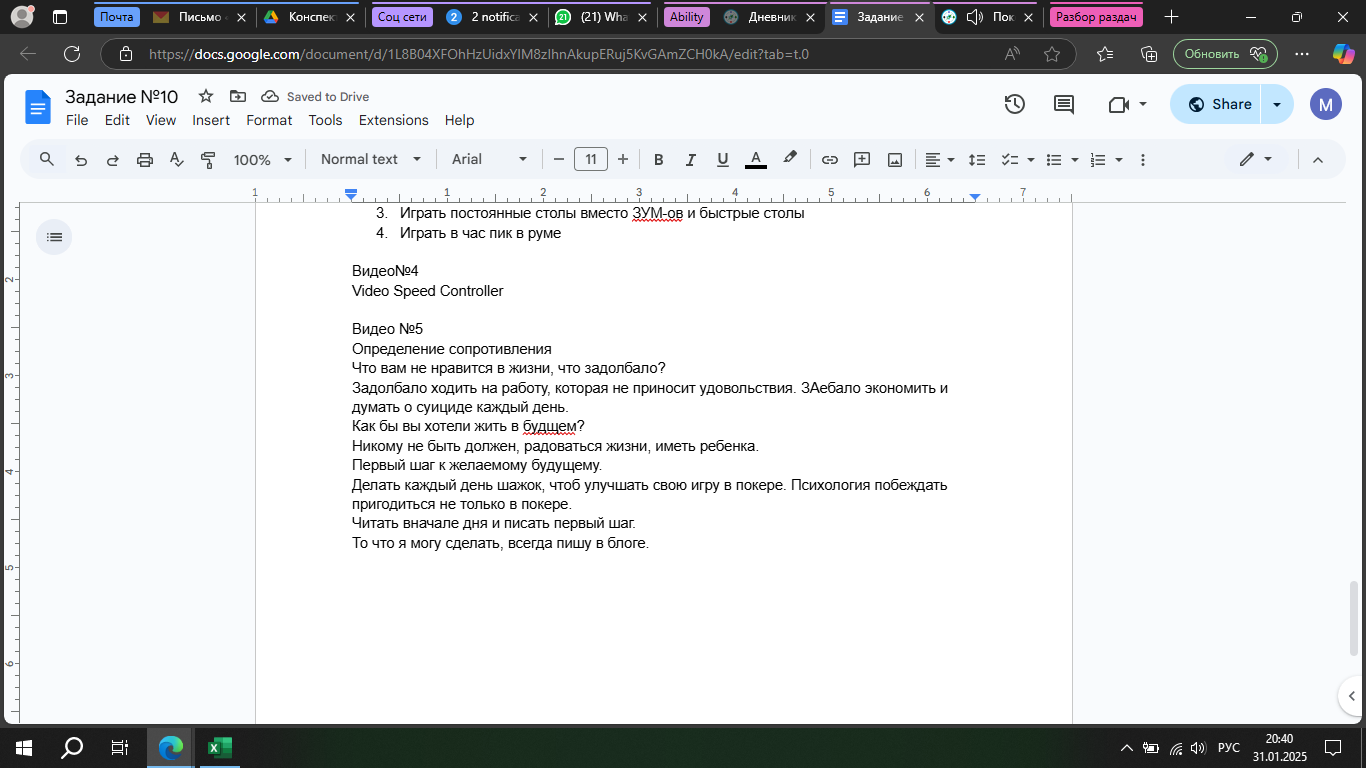Viewport: 1366px width, 768px height.
Task: Print the document
Action: pos(145,159)
